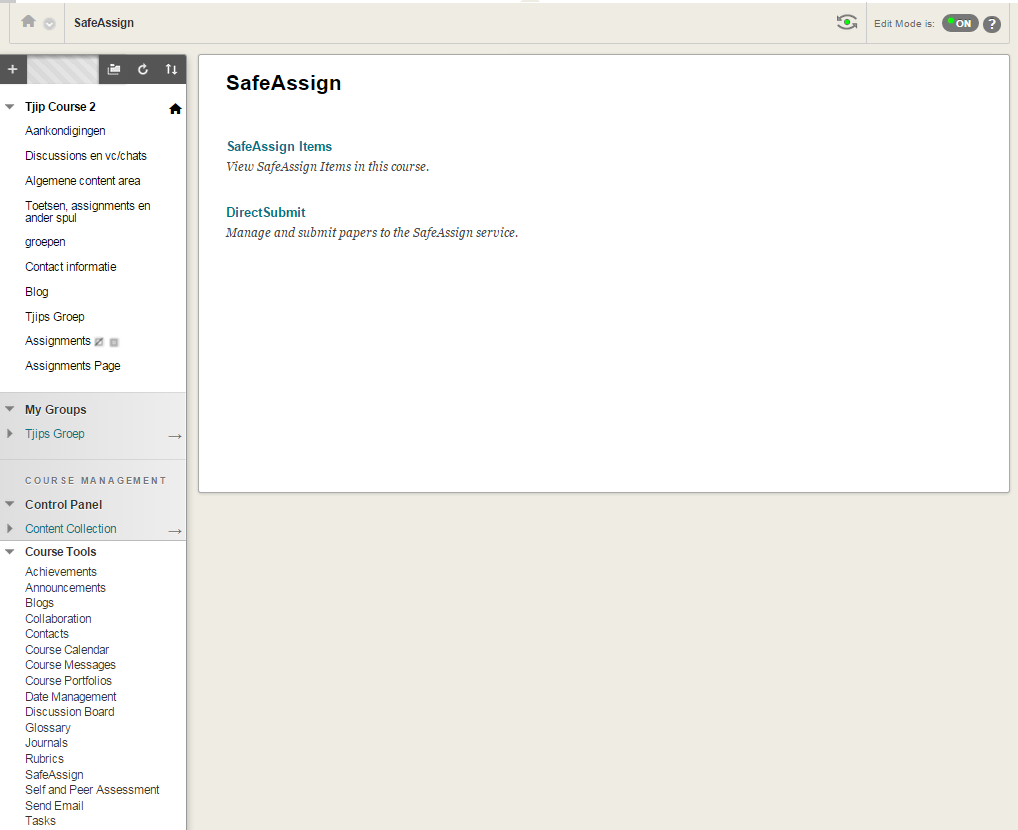Click the plus add menu item button

point(13,69)
